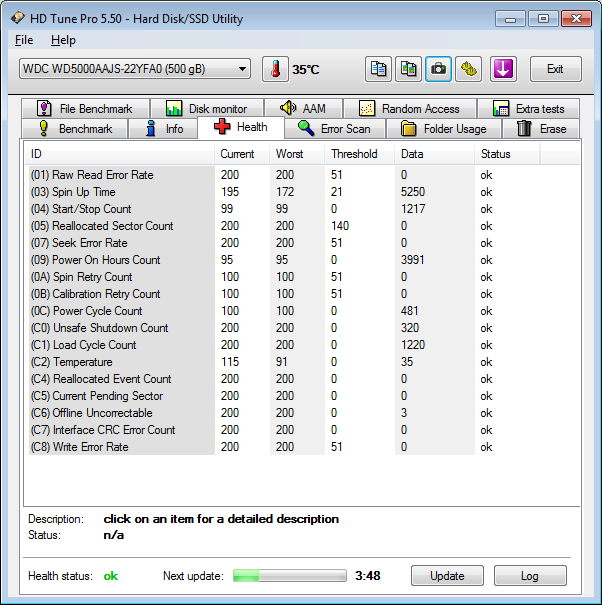This screenshot has height=605, width=602.
Task: Select the Raw Read Error Rate row
Action: tap(304, 175)
